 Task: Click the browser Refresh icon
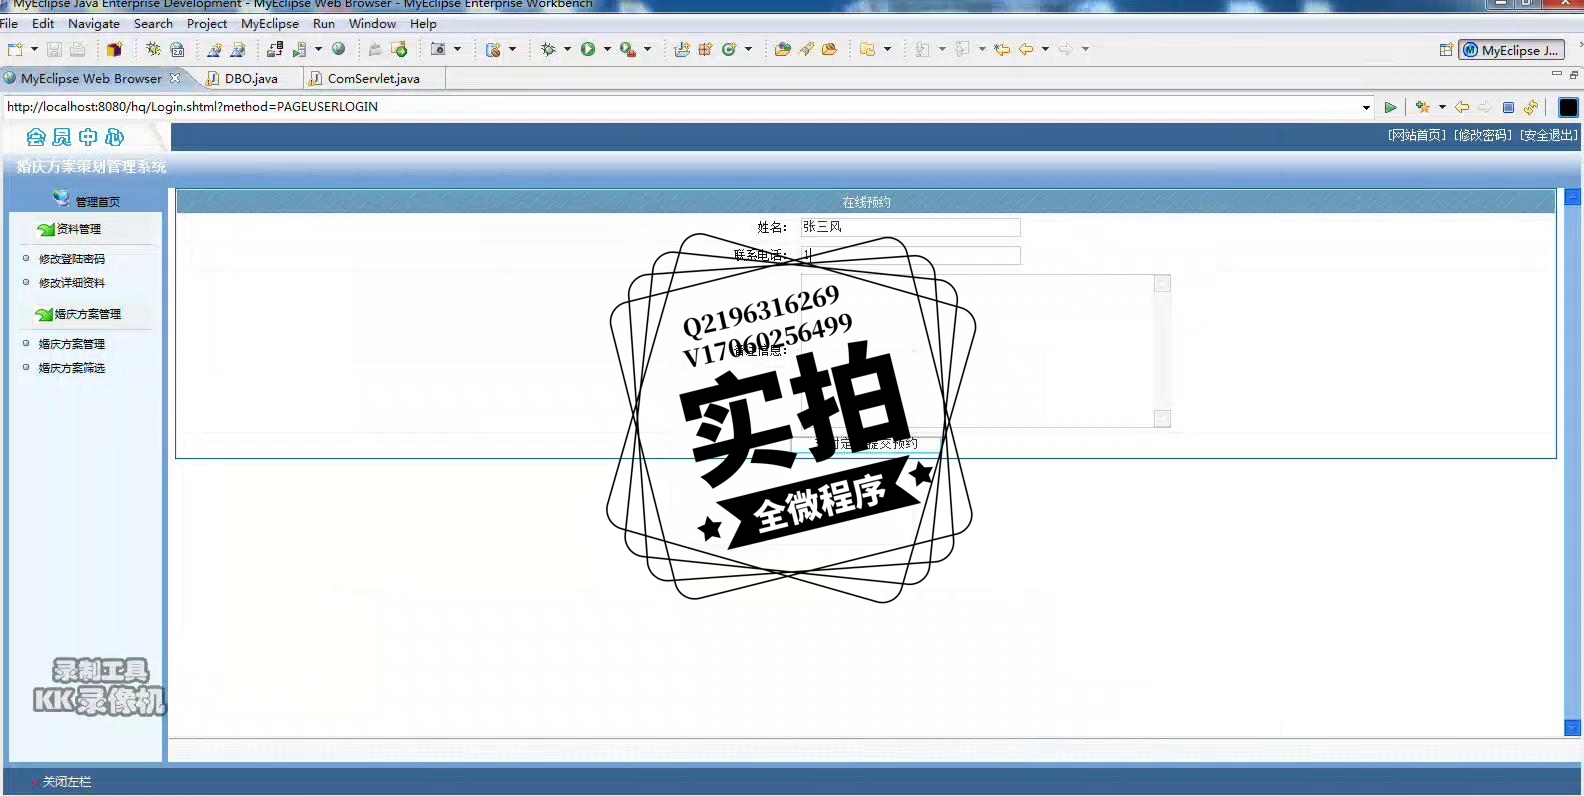click(x=1531, y=107)
